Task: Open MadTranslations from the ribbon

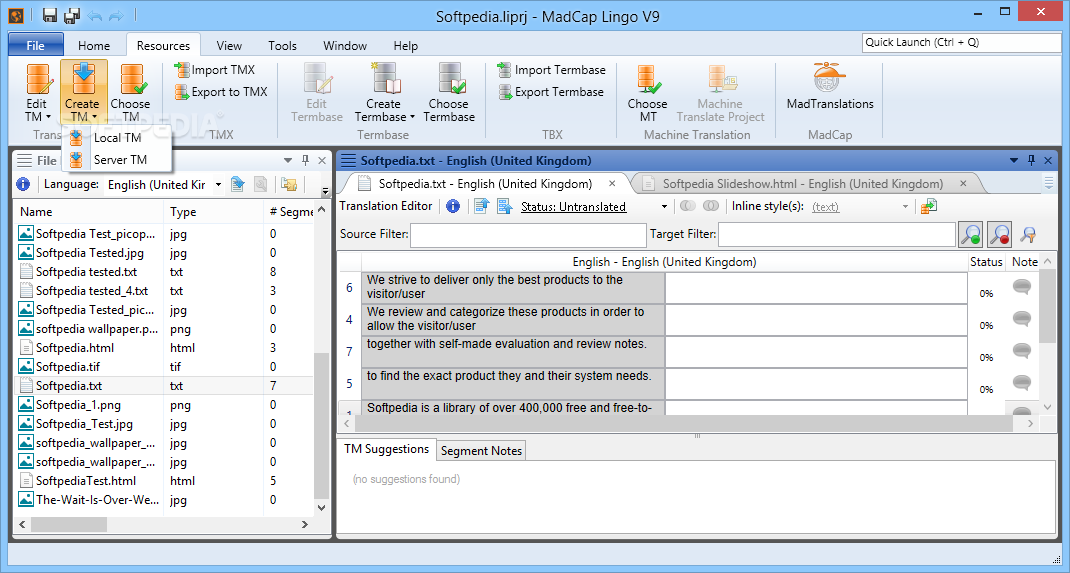Action: coord(830,85)
